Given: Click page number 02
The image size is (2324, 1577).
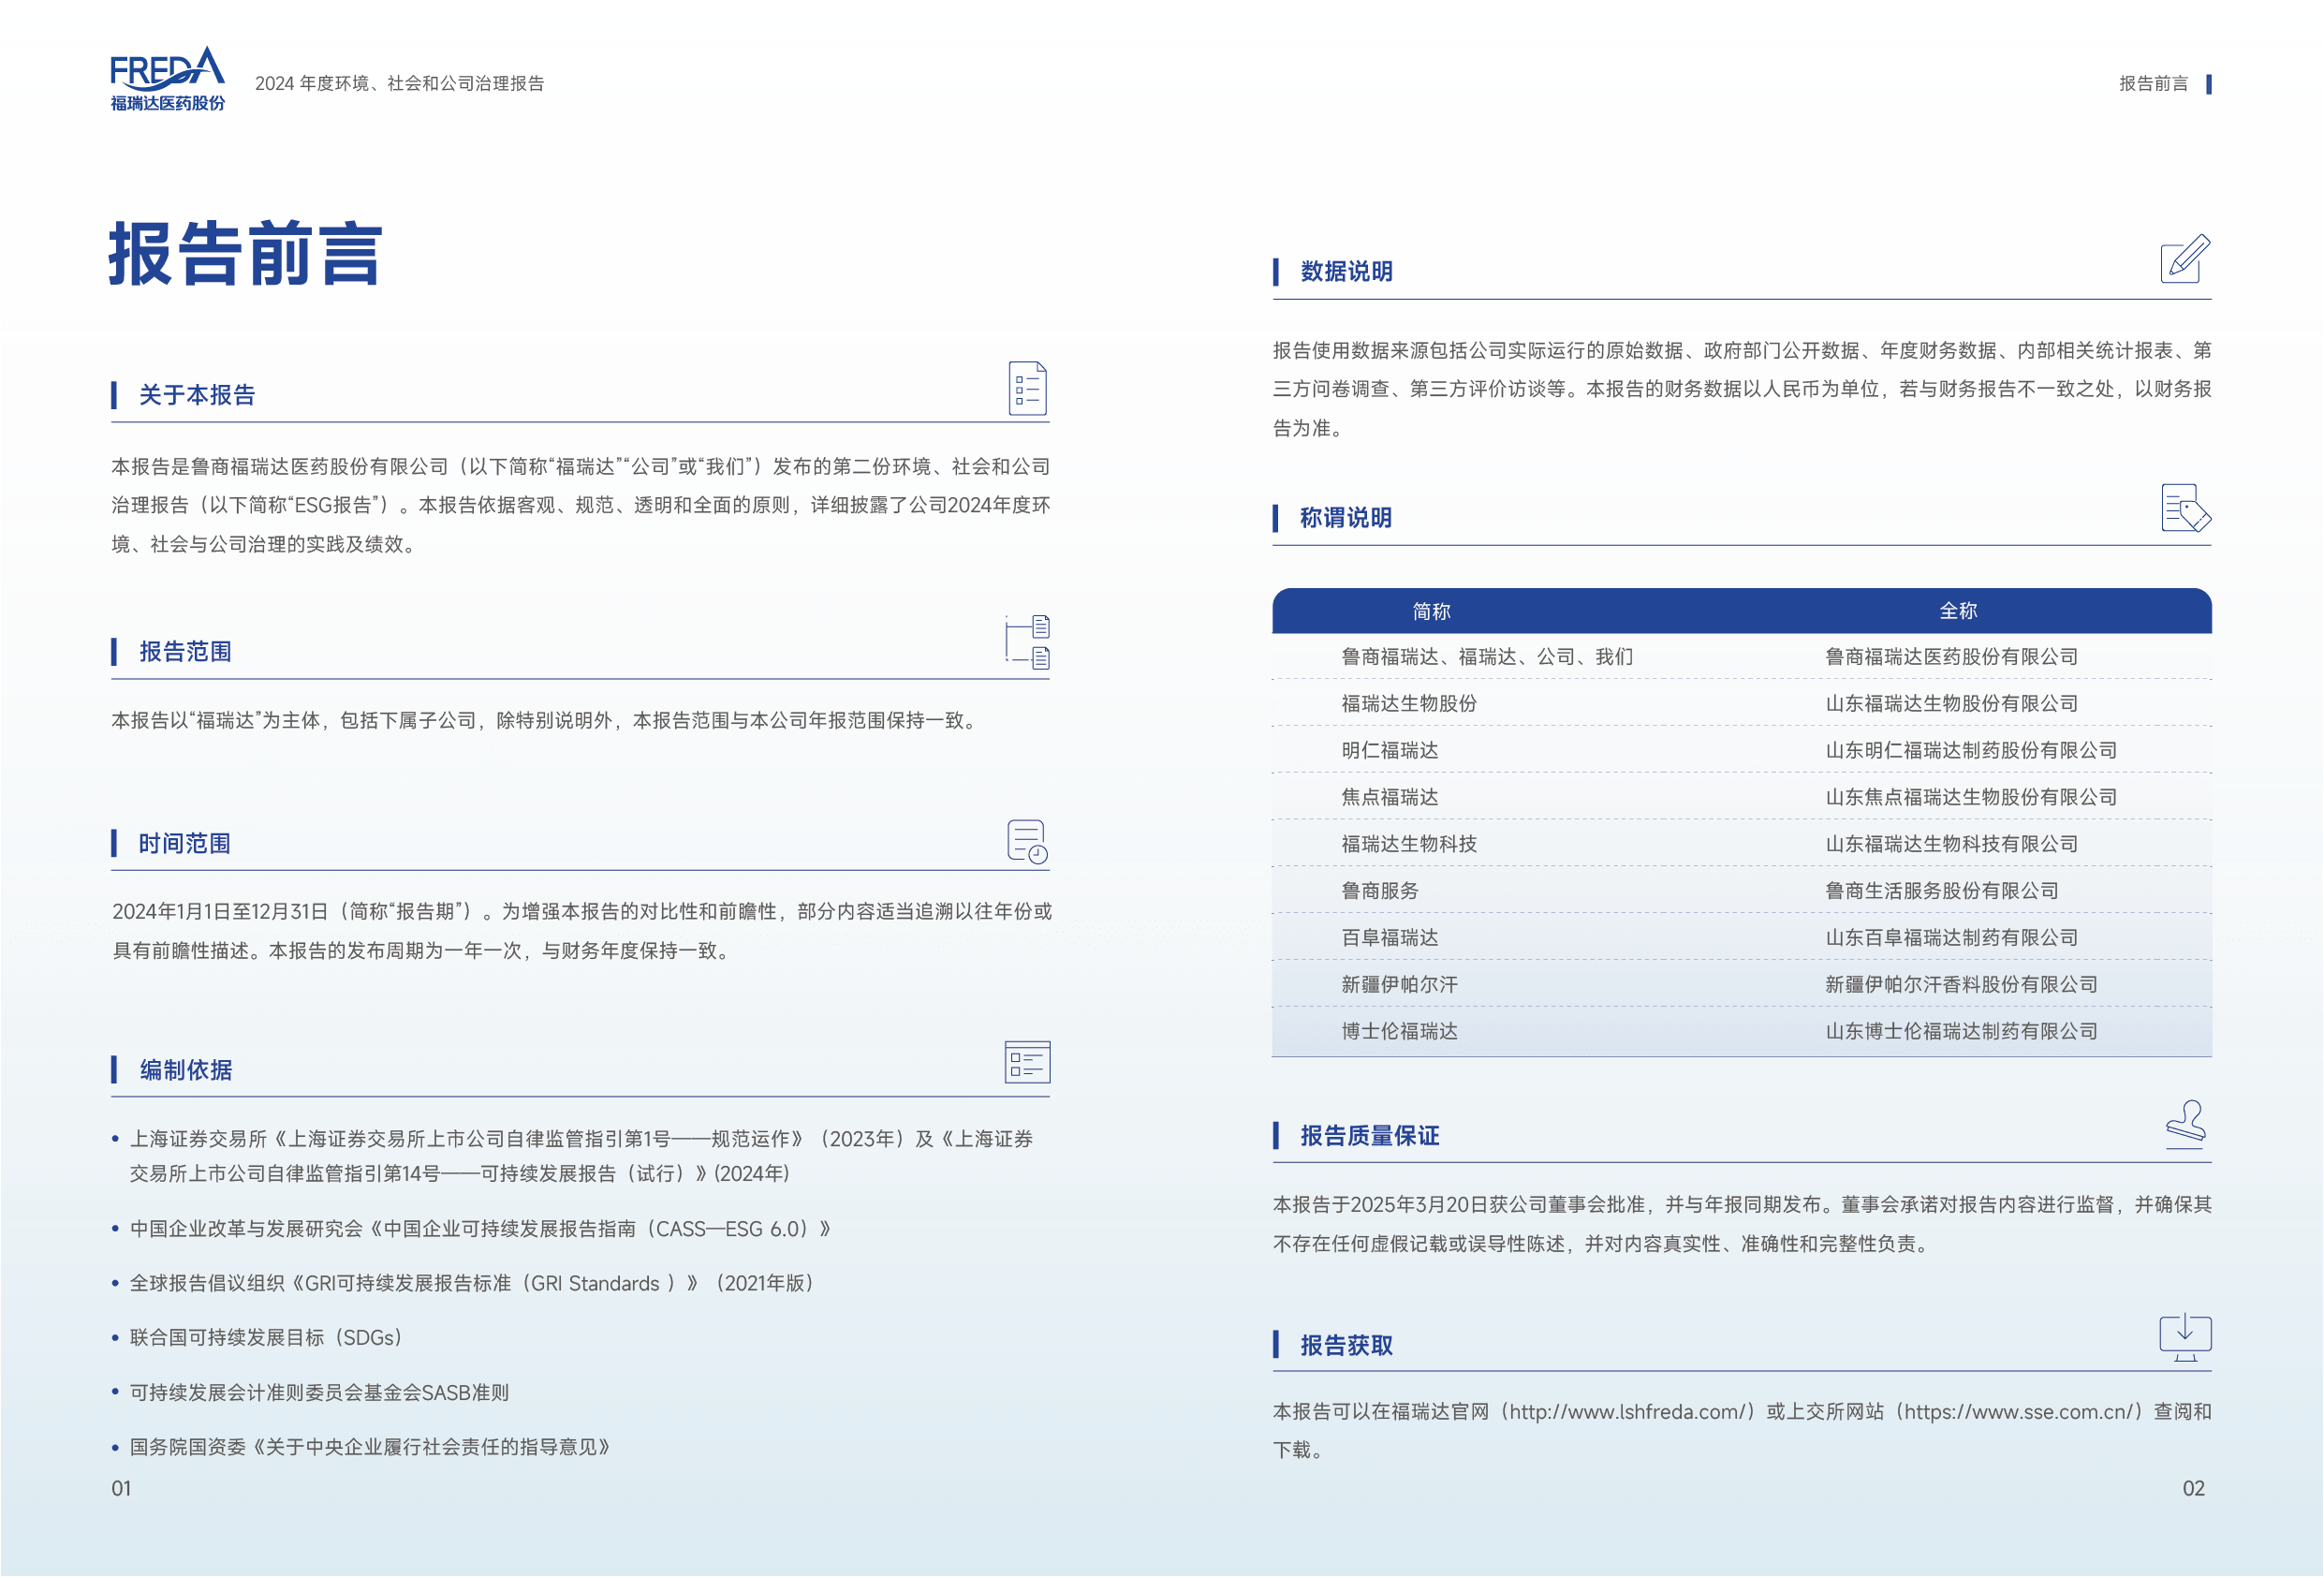Looking at the screenshot, I should pos(2193,1489).
